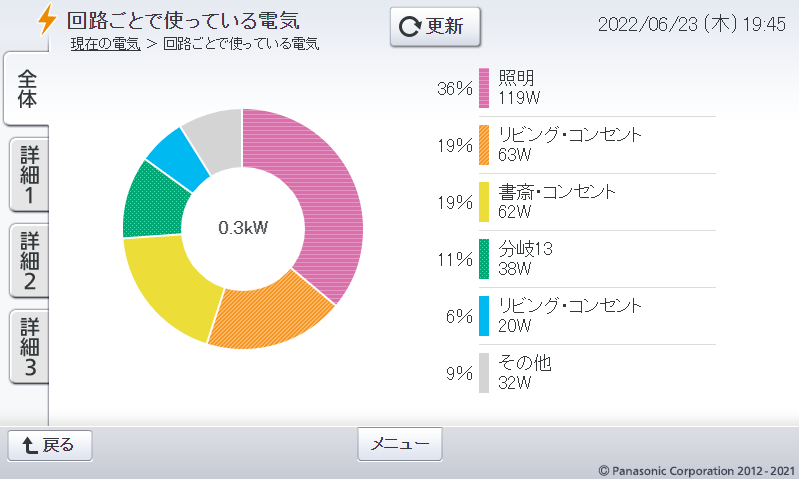
Task: Open the 詳細2 tab
Action: 29,261
